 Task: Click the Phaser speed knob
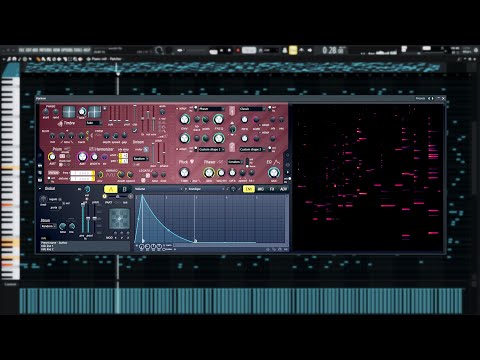coord(242,173)
